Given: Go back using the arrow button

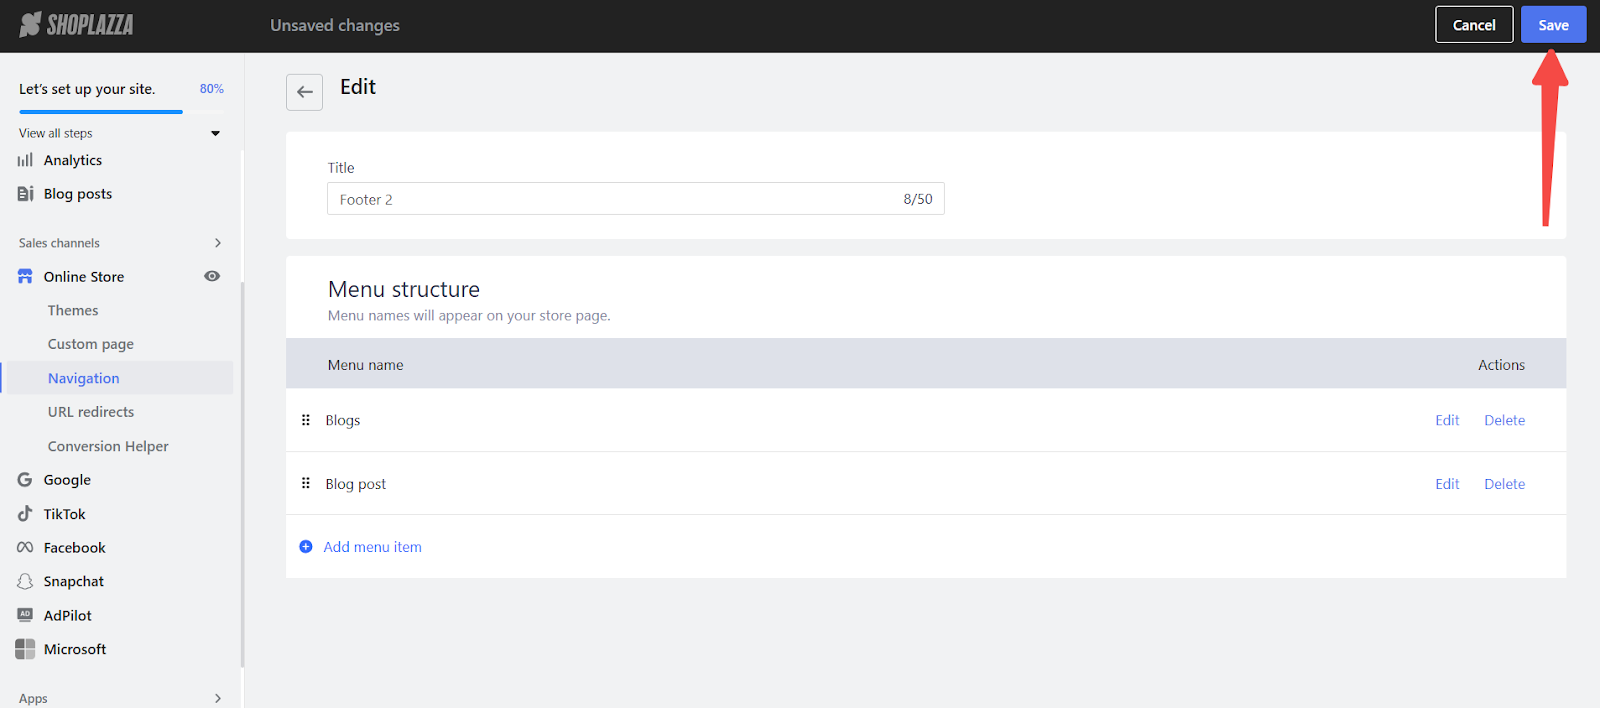Looking at the screenshot, I should 304,92.
